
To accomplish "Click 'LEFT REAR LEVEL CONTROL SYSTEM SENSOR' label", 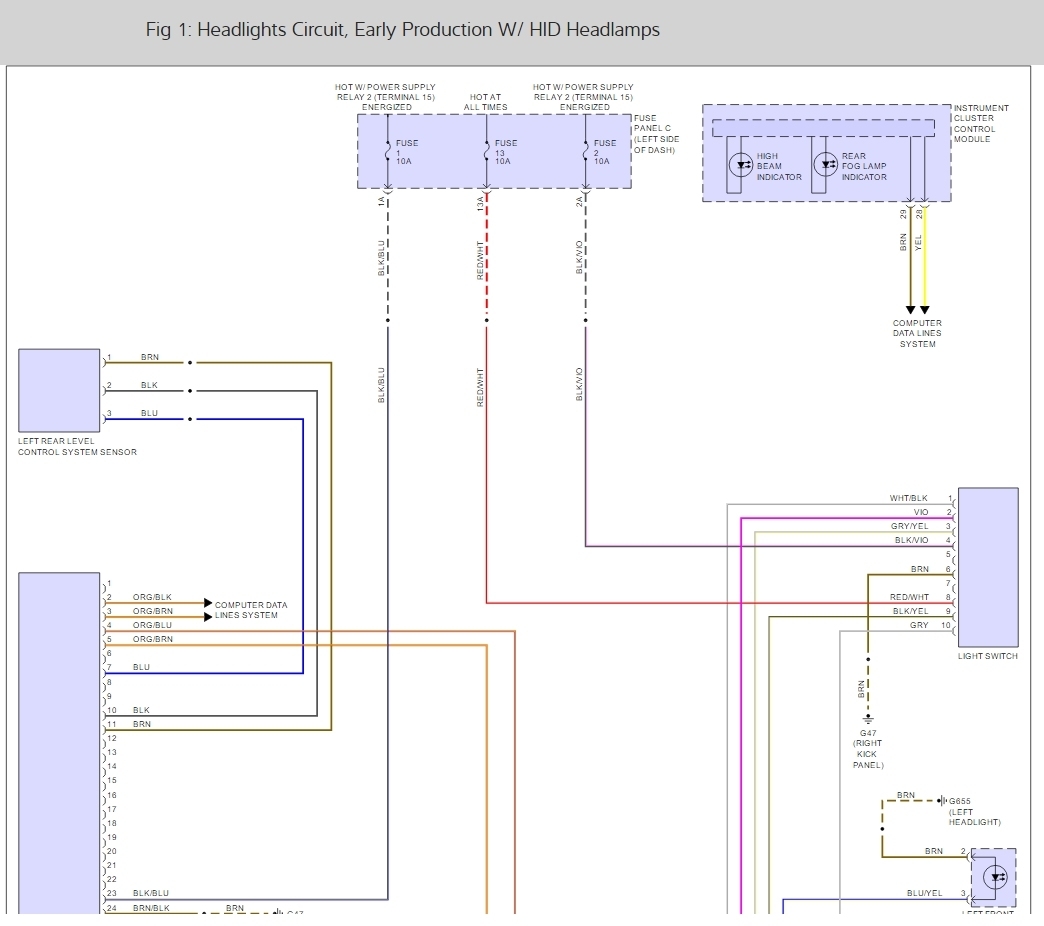I will 77,447.
